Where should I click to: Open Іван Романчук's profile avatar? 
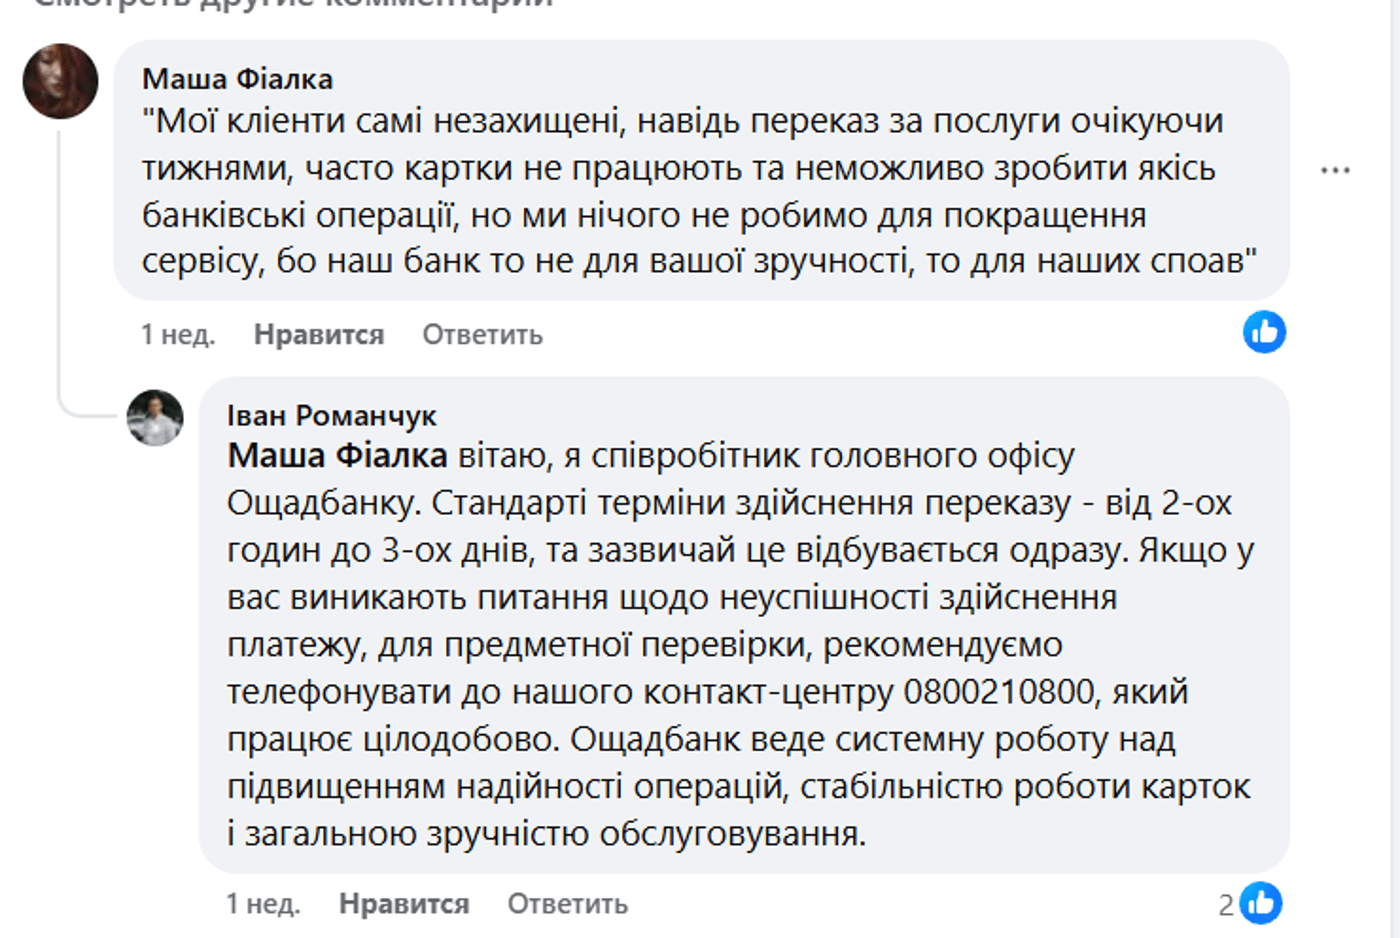coord(155,417)
